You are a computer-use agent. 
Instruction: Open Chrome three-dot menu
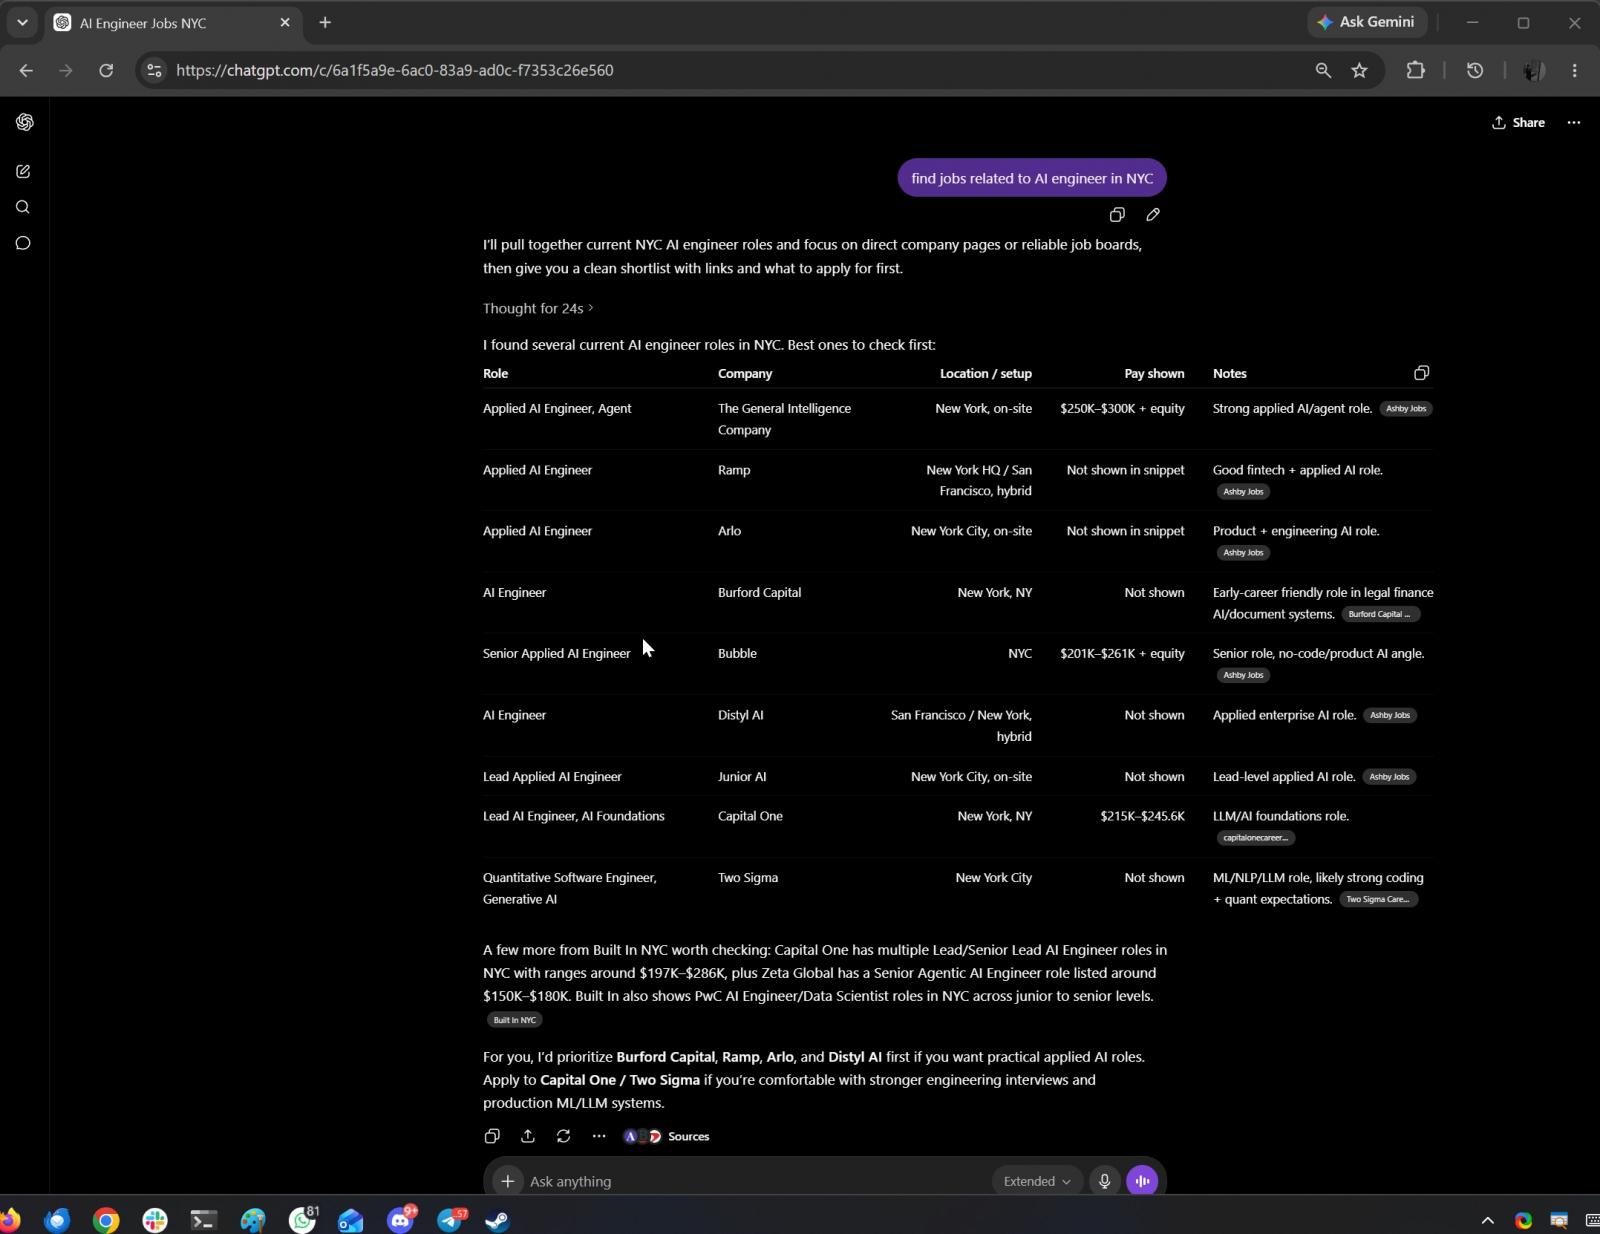(x=1574, y=70)
